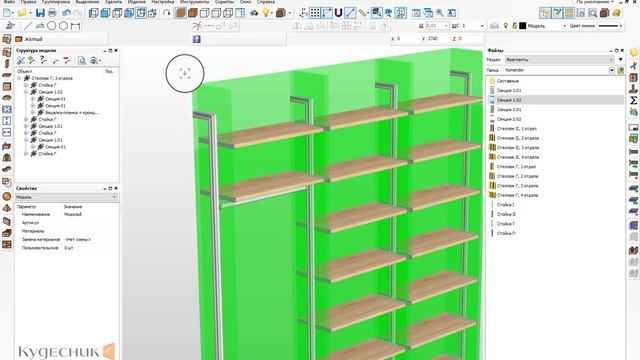Select the hexagon polygon tool
640x360 pixels.
(63, 26)
